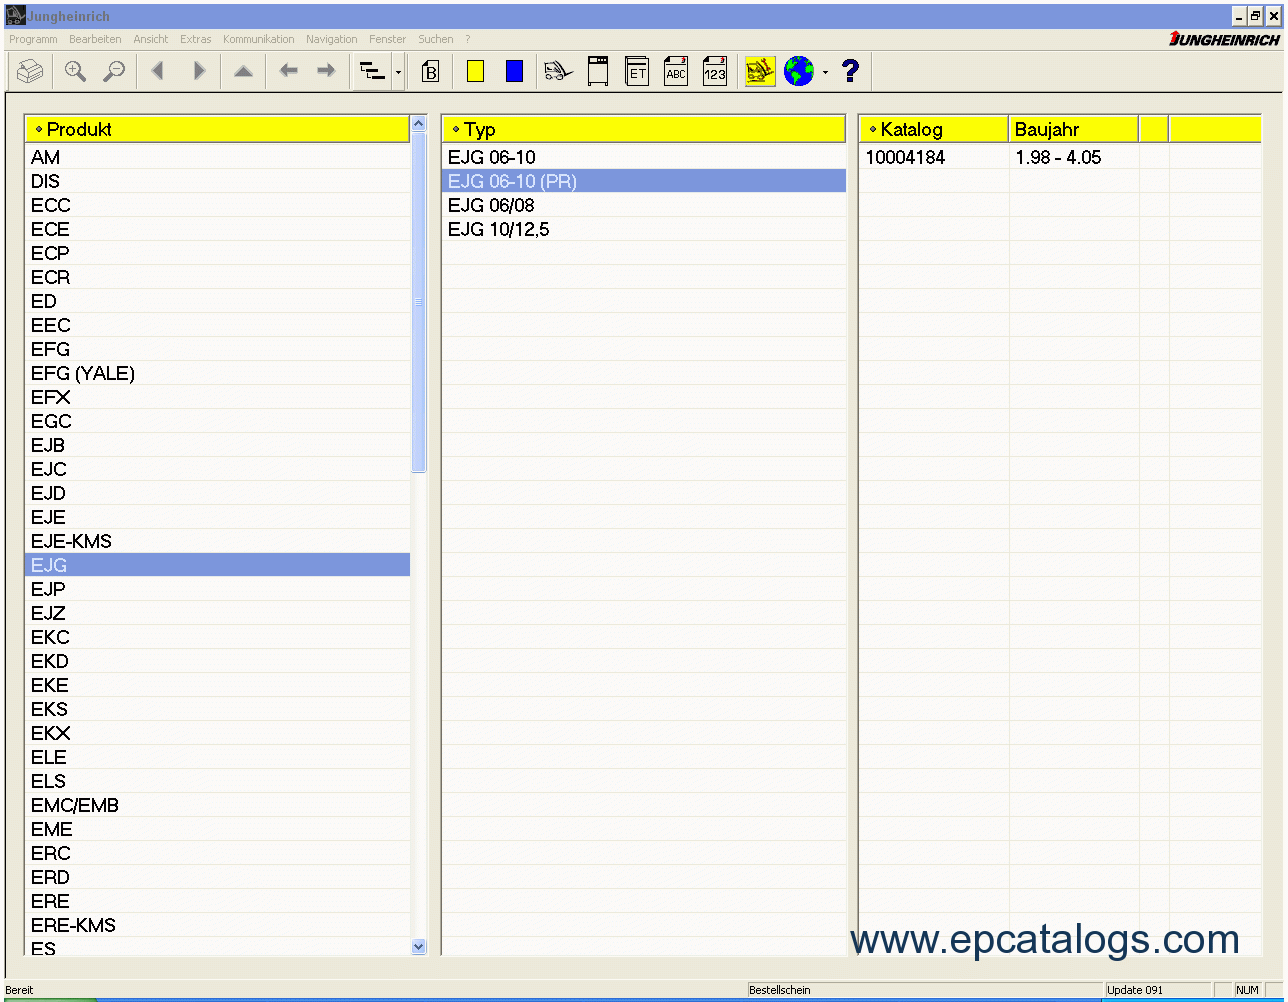
Task: Select product EJB
Action: pyautogui.click(x=217, y=445)
